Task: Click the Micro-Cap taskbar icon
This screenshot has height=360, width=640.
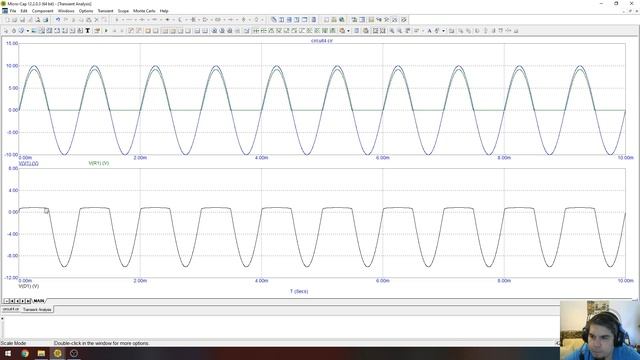Action: tap(58, 353)
